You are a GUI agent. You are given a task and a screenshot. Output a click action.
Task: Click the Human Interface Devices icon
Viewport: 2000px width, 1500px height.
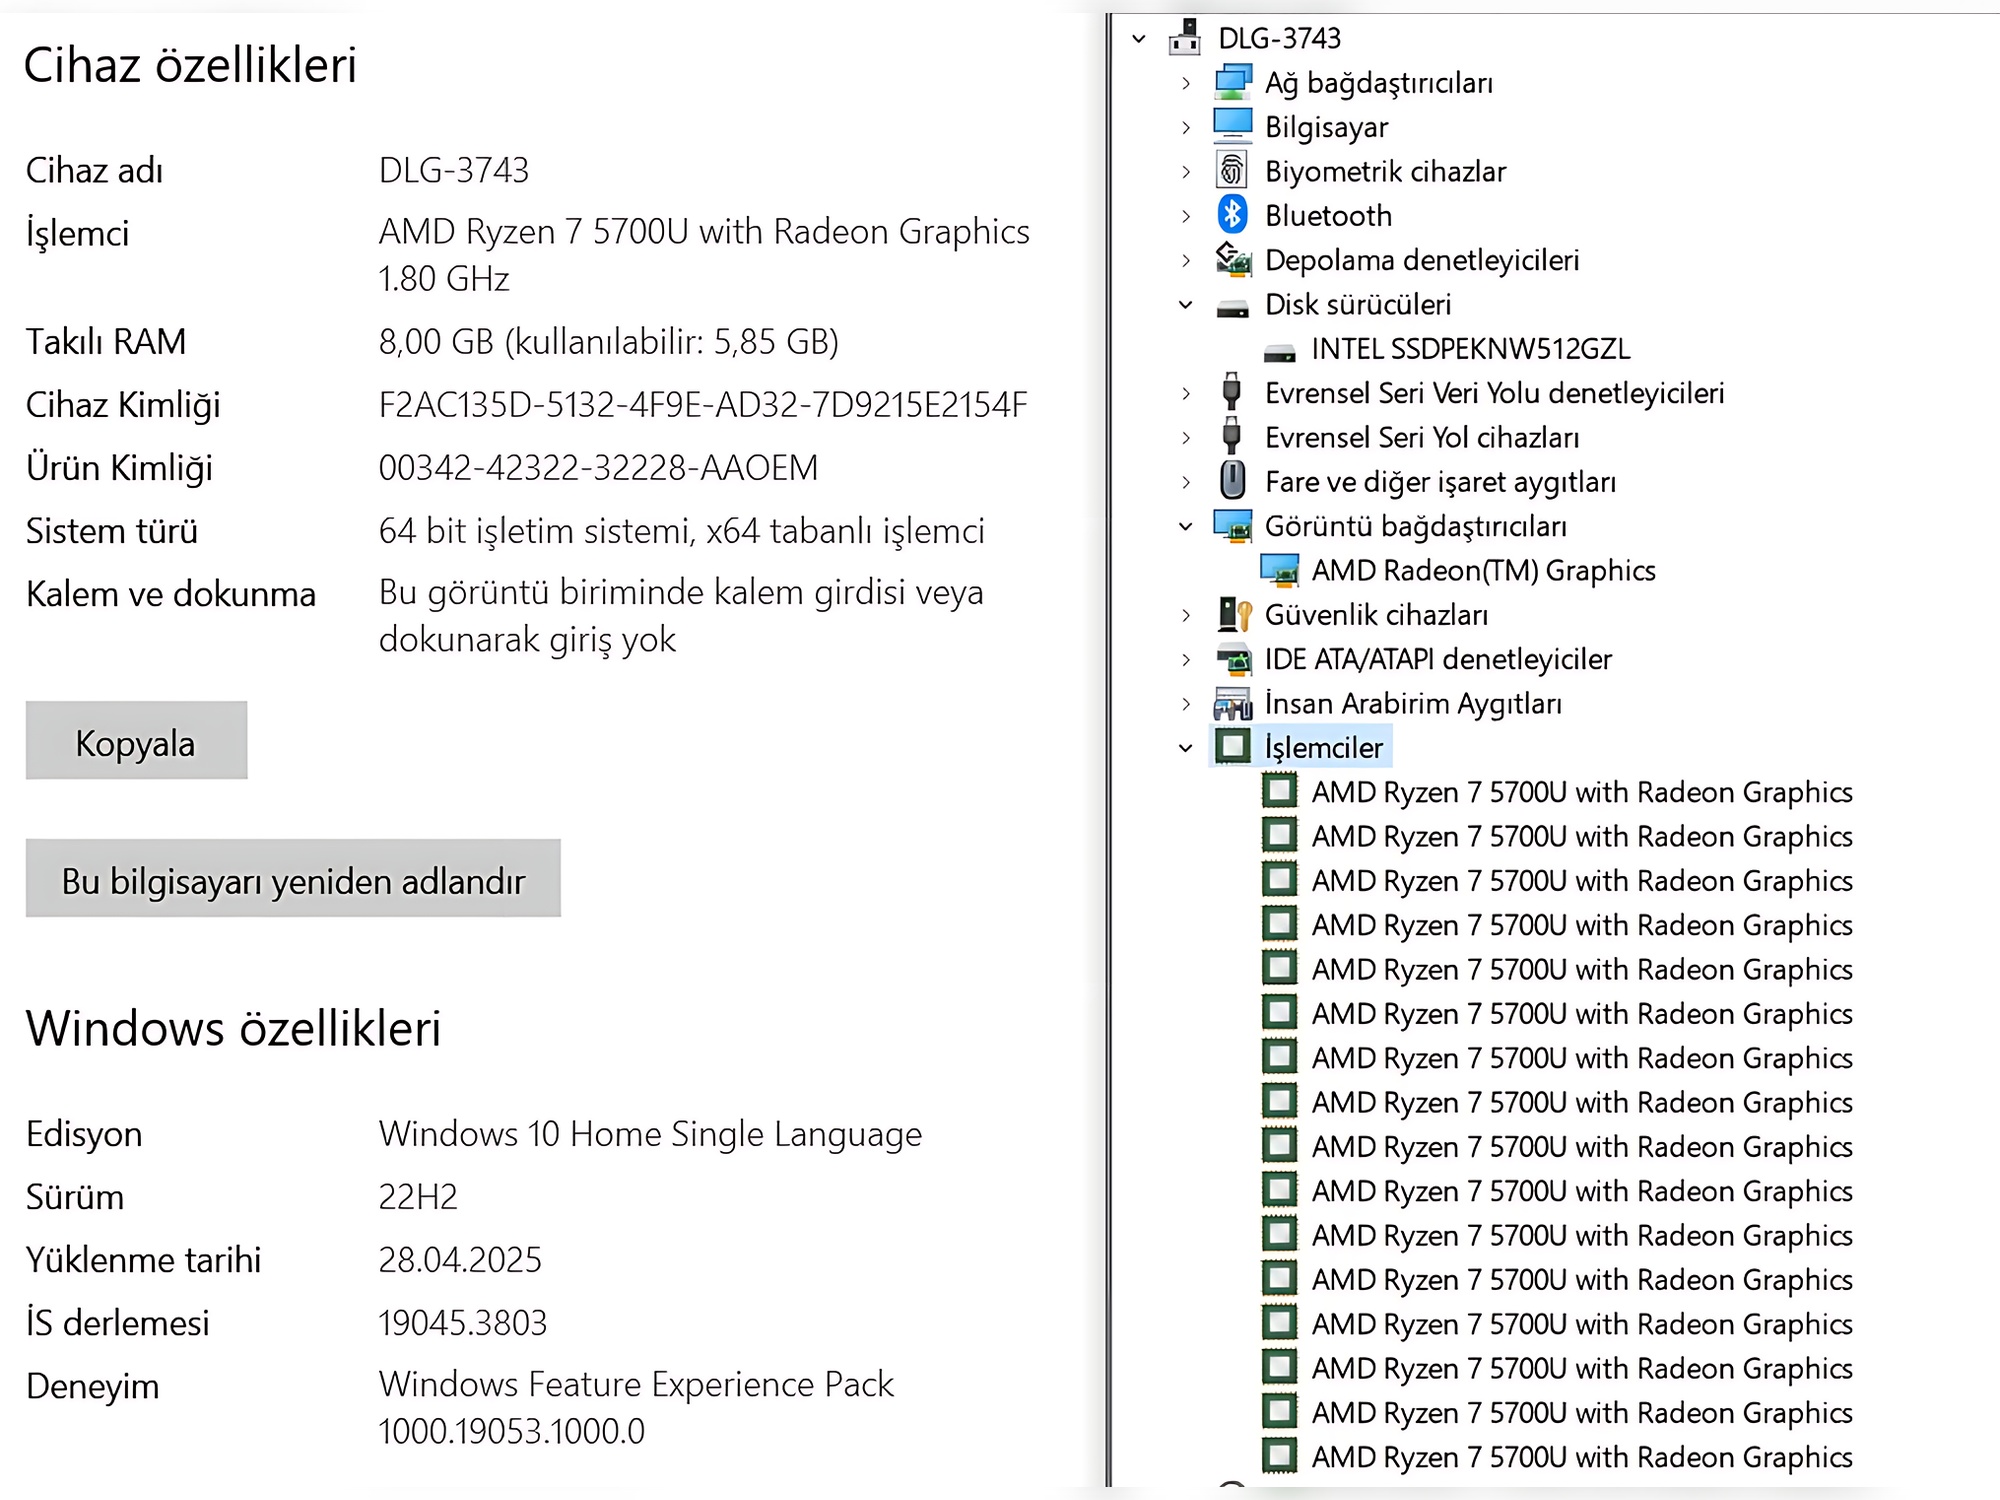pyautogui.click(x=1233, y=703)
